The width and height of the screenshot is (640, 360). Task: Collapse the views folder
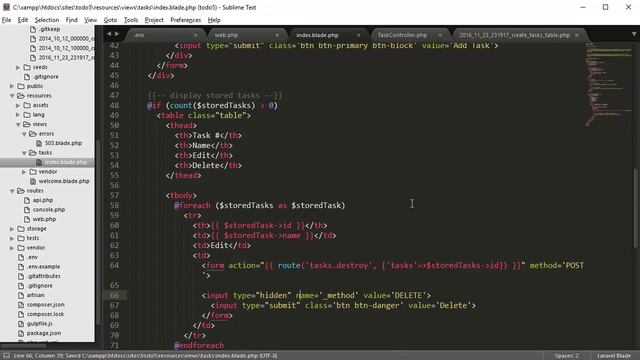(x=18, y=124)
